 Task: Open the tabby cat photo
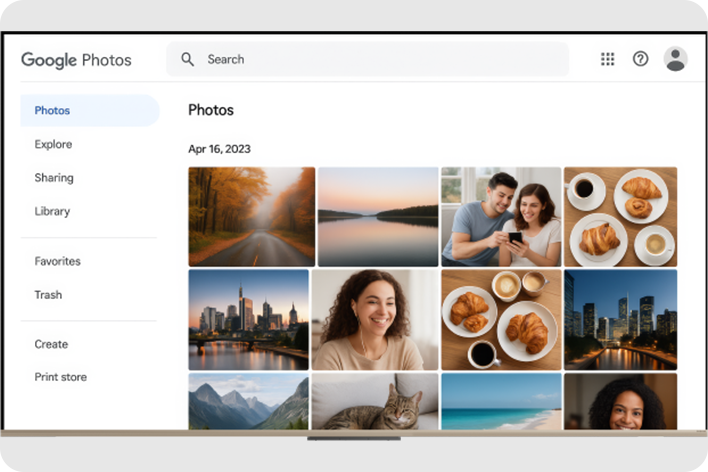coord(375,402)
